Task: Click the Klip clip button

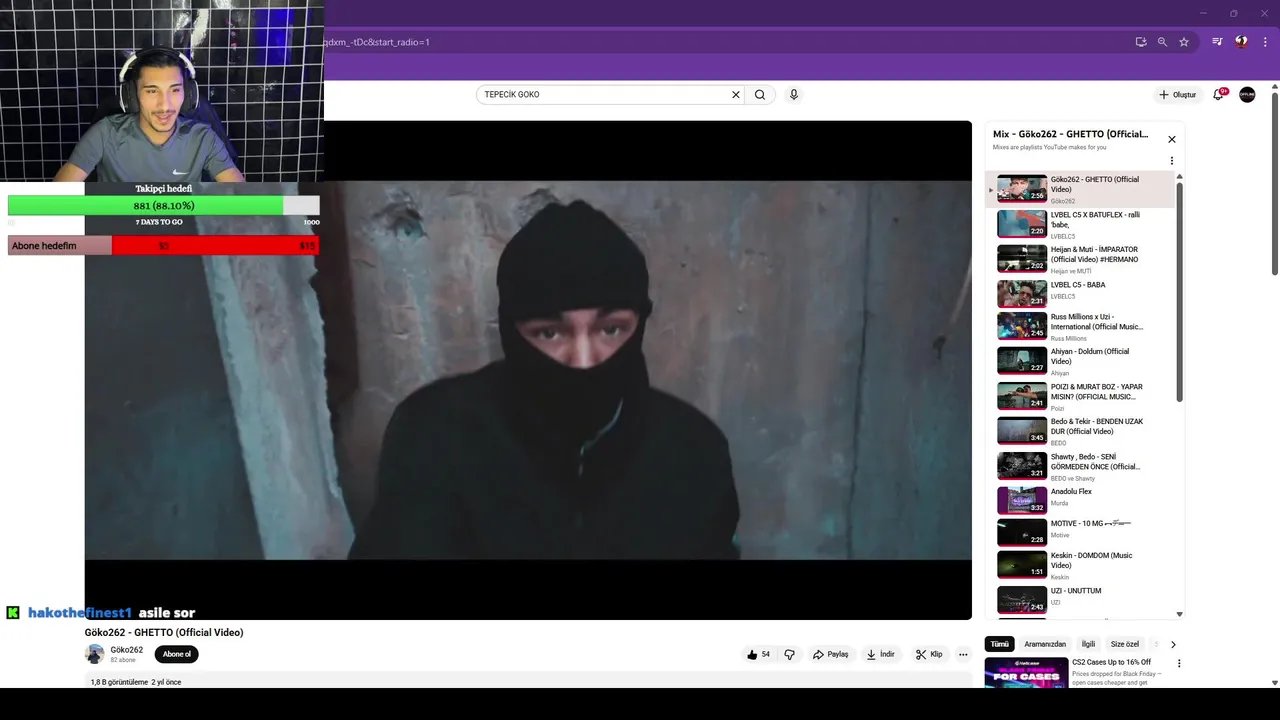Action: (x=929, y=654)
